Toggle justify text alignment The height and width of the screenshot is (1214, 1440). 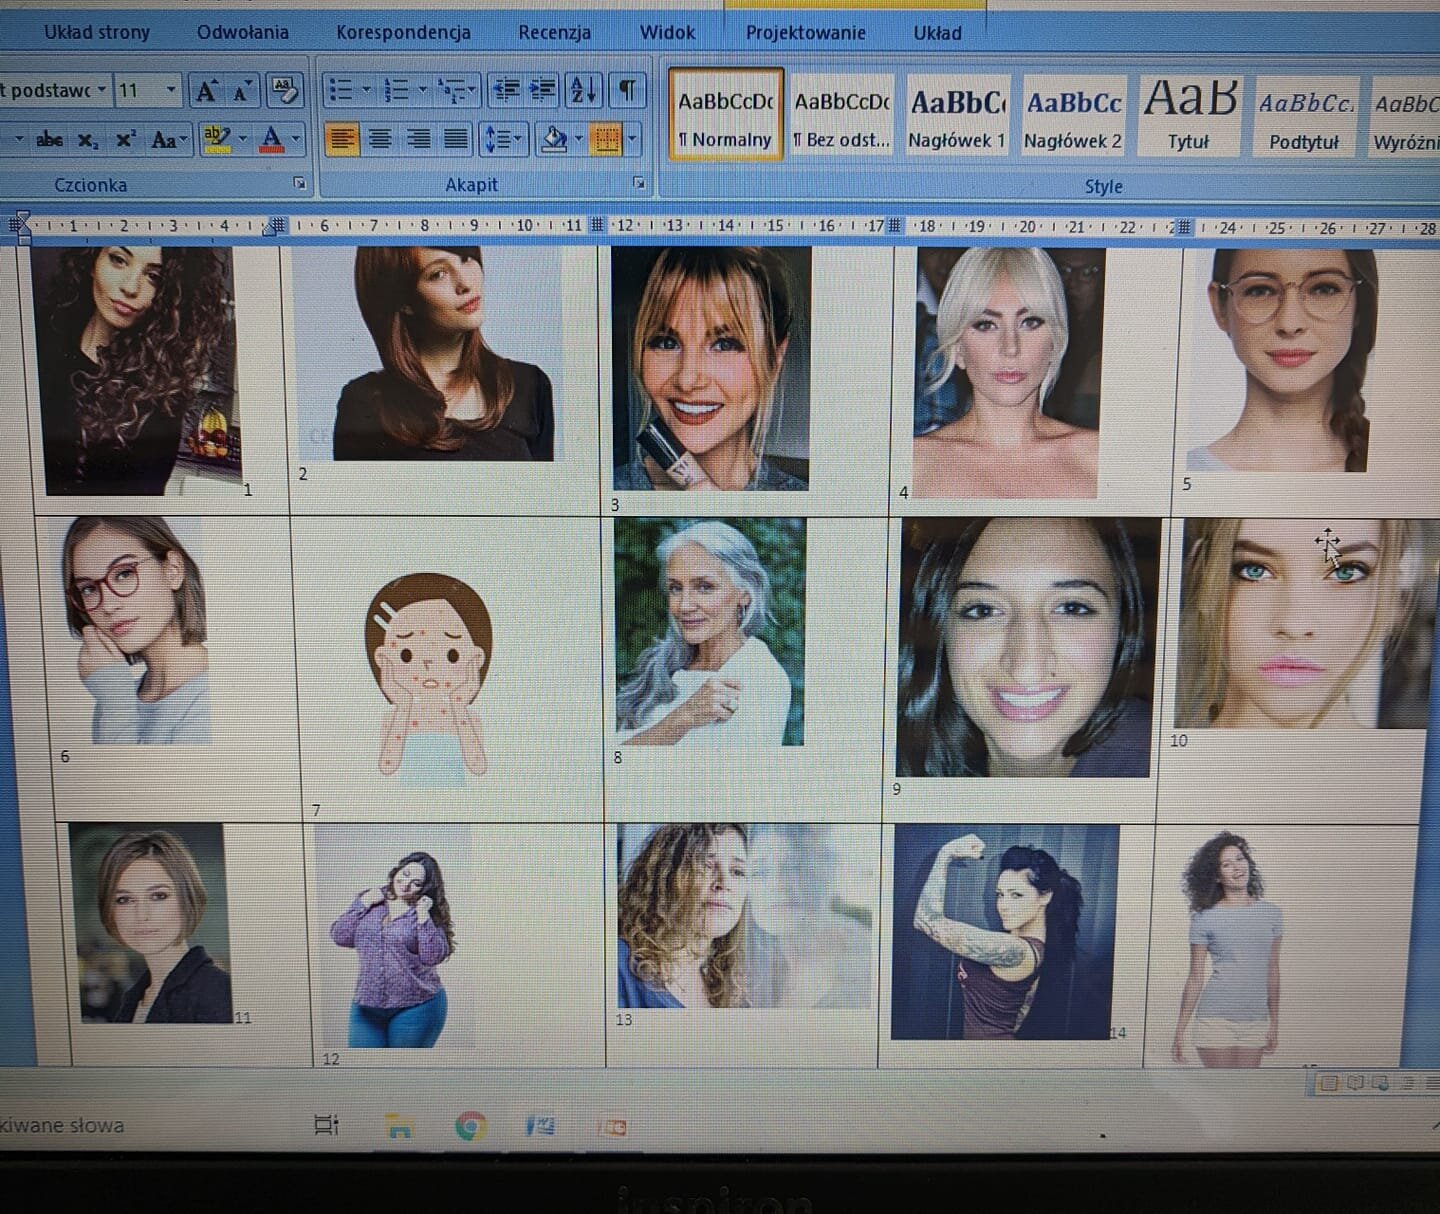coord(456,139)
